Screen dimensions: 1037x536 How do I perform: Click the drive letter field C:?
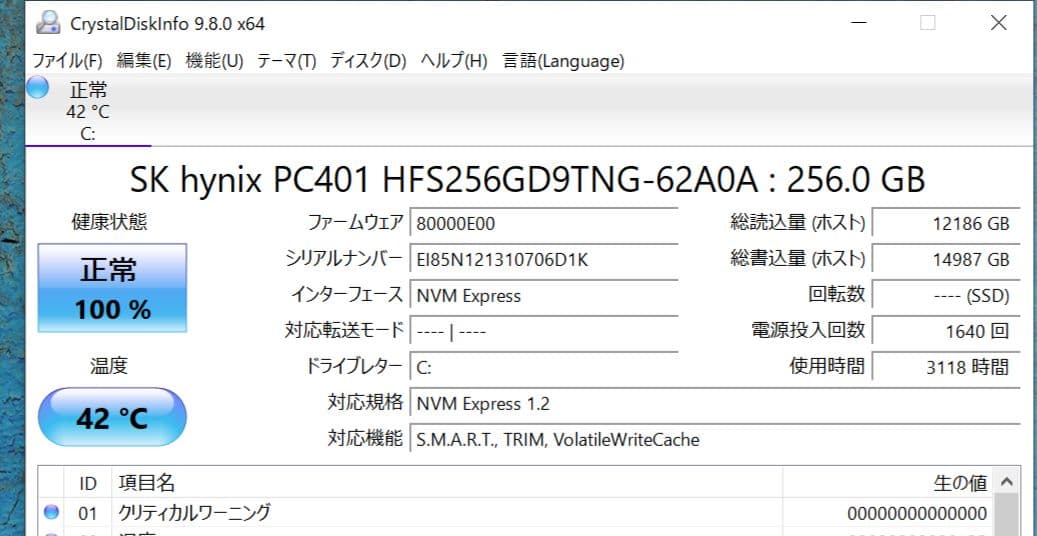point(544,367)
